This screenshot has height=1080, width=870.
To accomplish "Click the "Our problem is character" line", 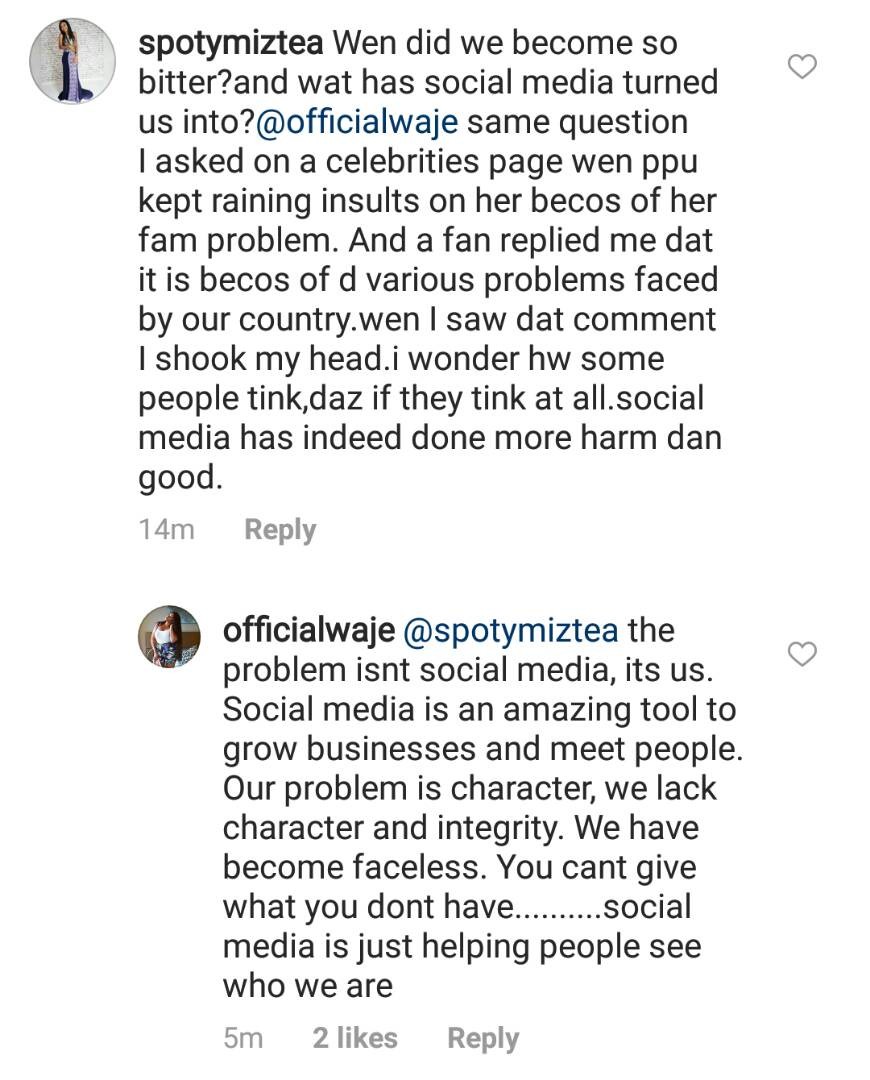I will pos(470,788).
